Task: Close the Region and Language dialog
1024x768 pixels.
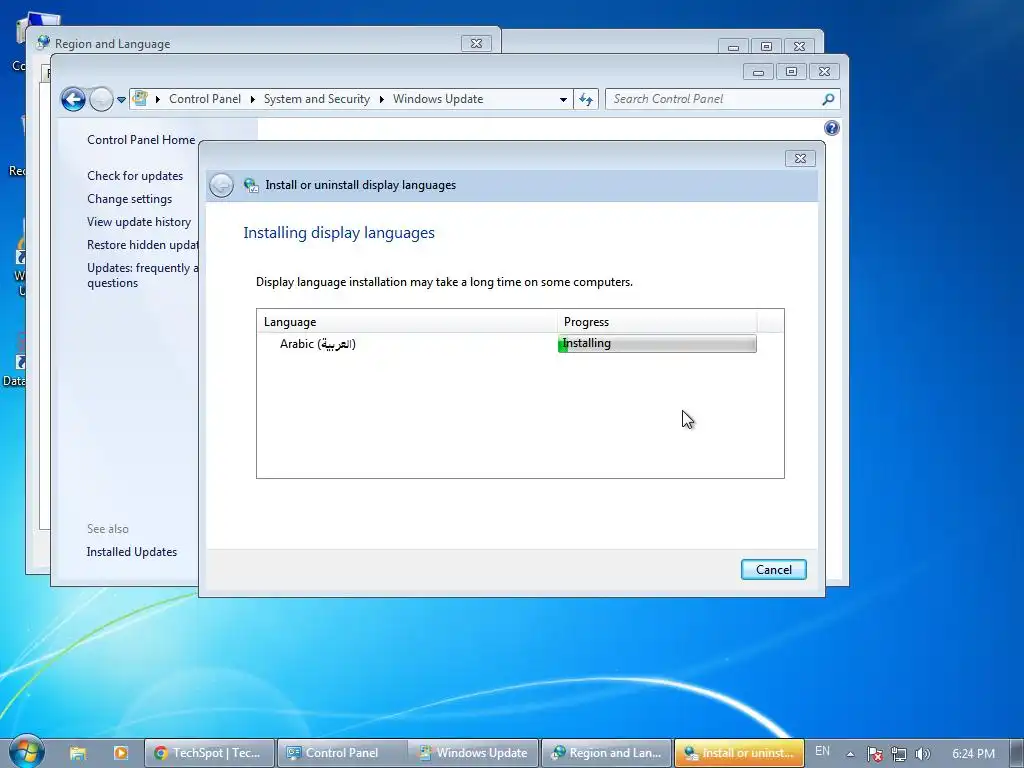Action: coord(476,44)
